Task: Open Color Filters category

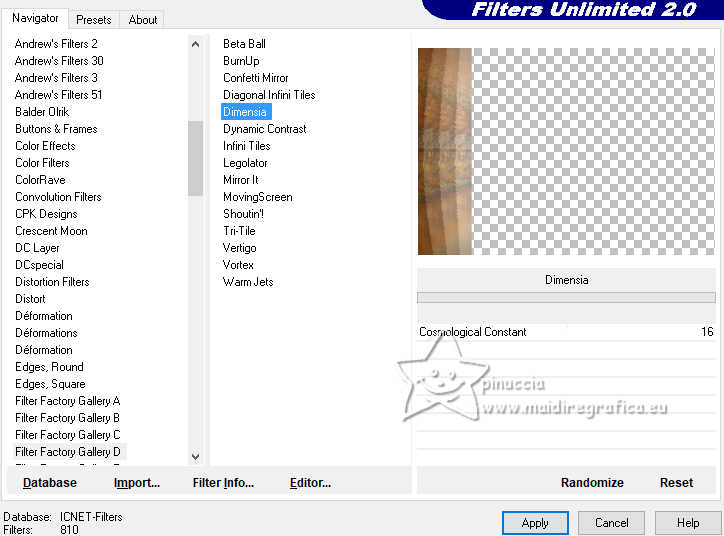Action: point(42,163)
